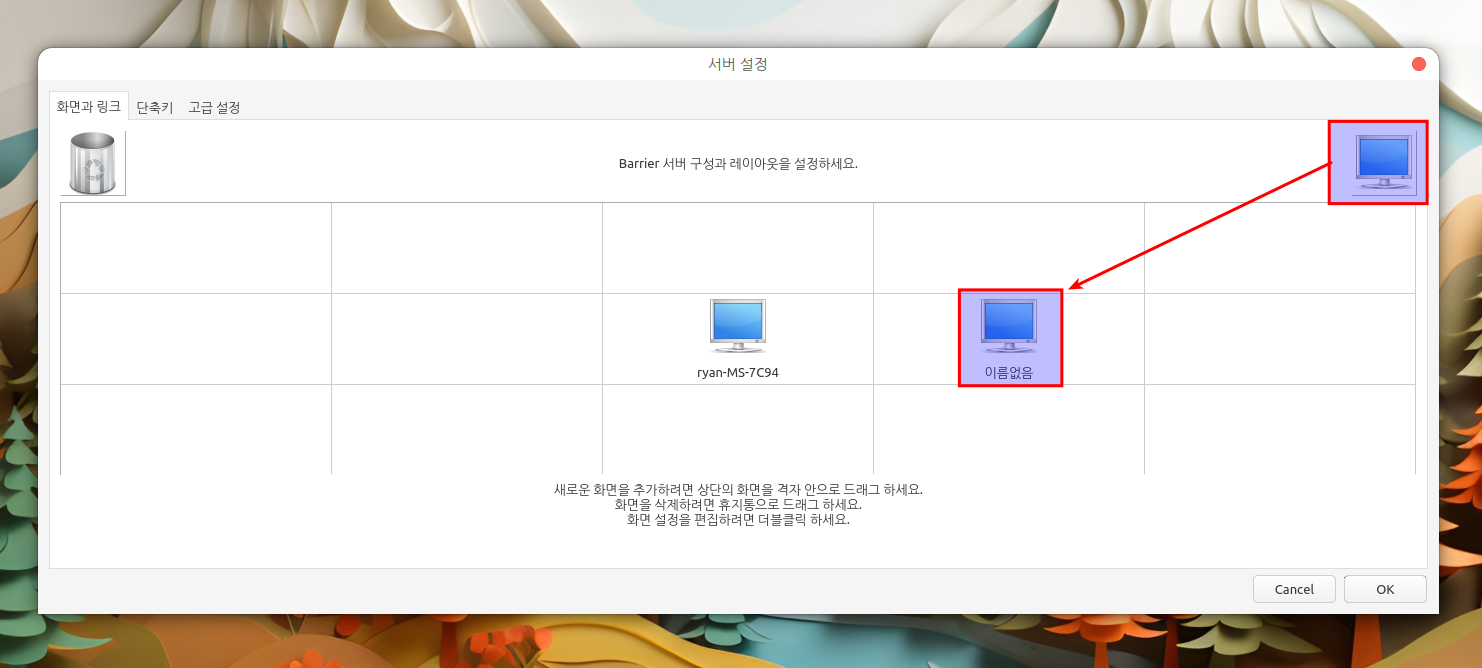Select the leftmost cell in the middle row
The width and height of the screenshot is (1482, 668).
tap(196, 338)
